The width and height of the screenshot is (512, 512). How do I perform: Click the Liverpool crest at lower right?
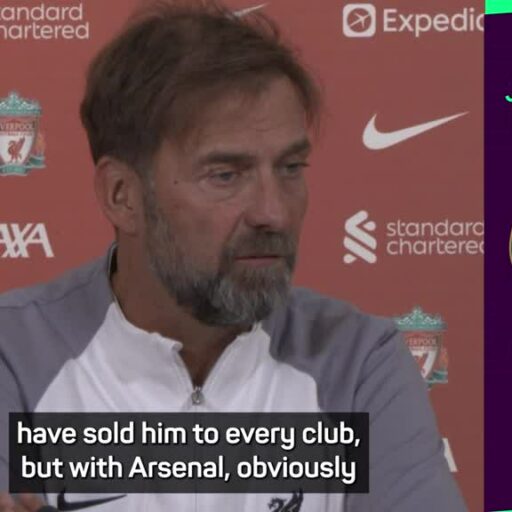423,347
